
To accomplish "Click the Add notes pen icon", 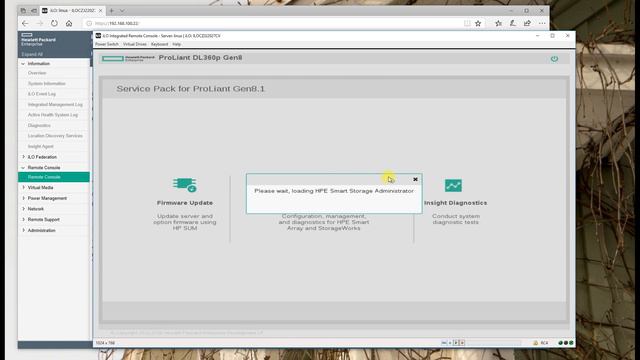I will pyautogui.click(x=513, y=23).
